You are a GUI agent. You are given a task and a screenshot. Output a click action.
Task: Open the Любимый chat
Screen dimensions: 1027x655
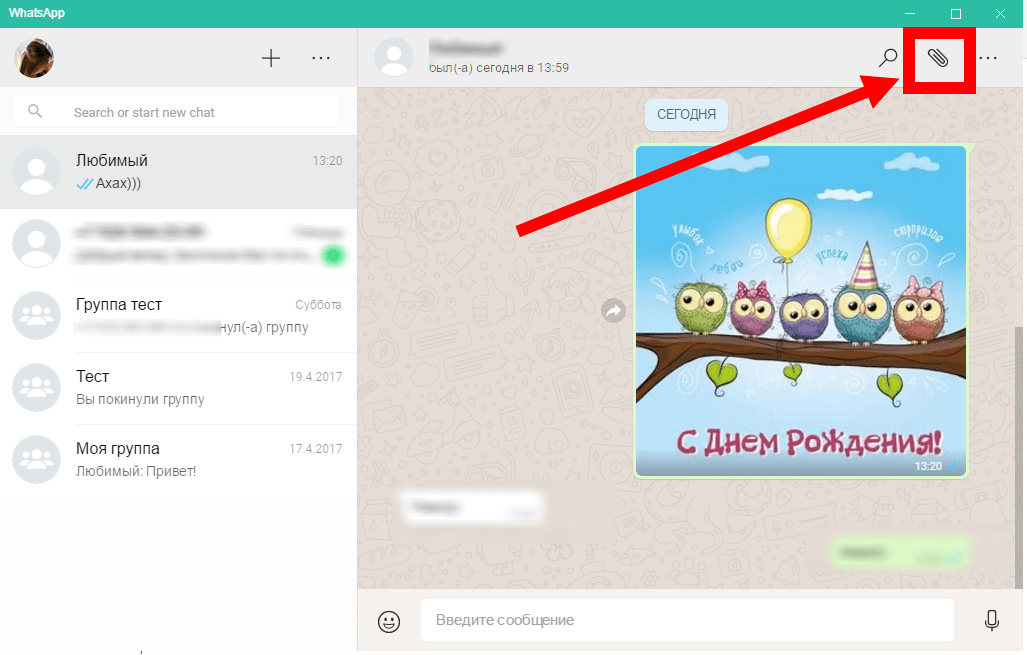pos(178,172)
